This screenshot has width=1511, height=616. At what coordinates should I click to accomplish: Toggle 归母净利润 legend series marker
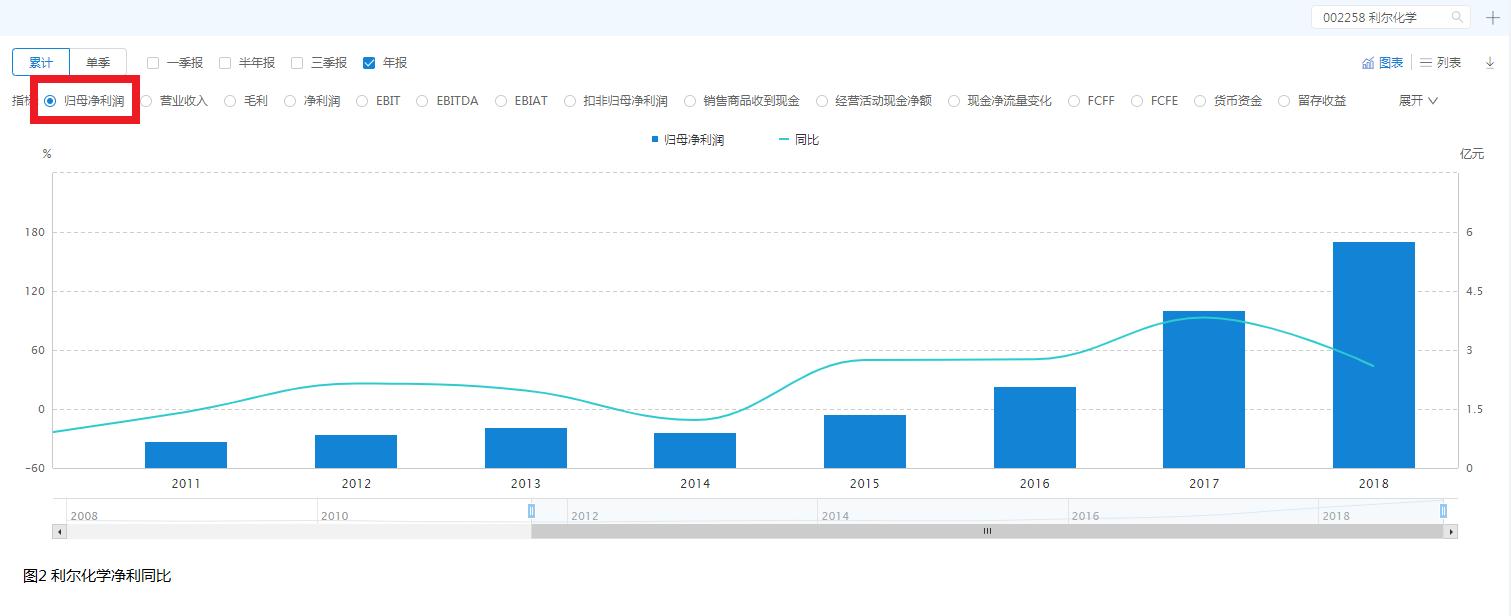point(655,140)
